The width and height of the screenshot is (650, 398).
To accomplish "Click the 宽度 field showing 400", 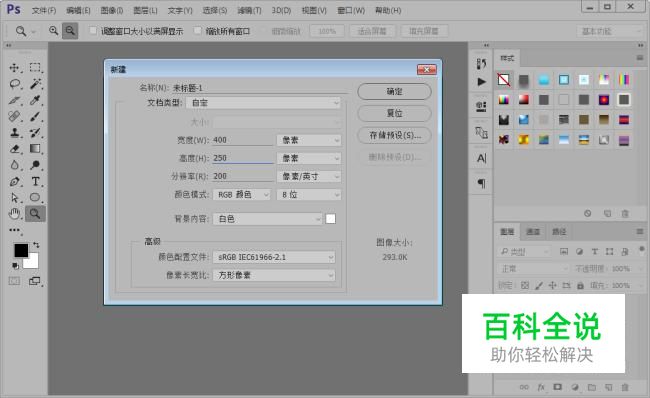I will pos(243,140).
